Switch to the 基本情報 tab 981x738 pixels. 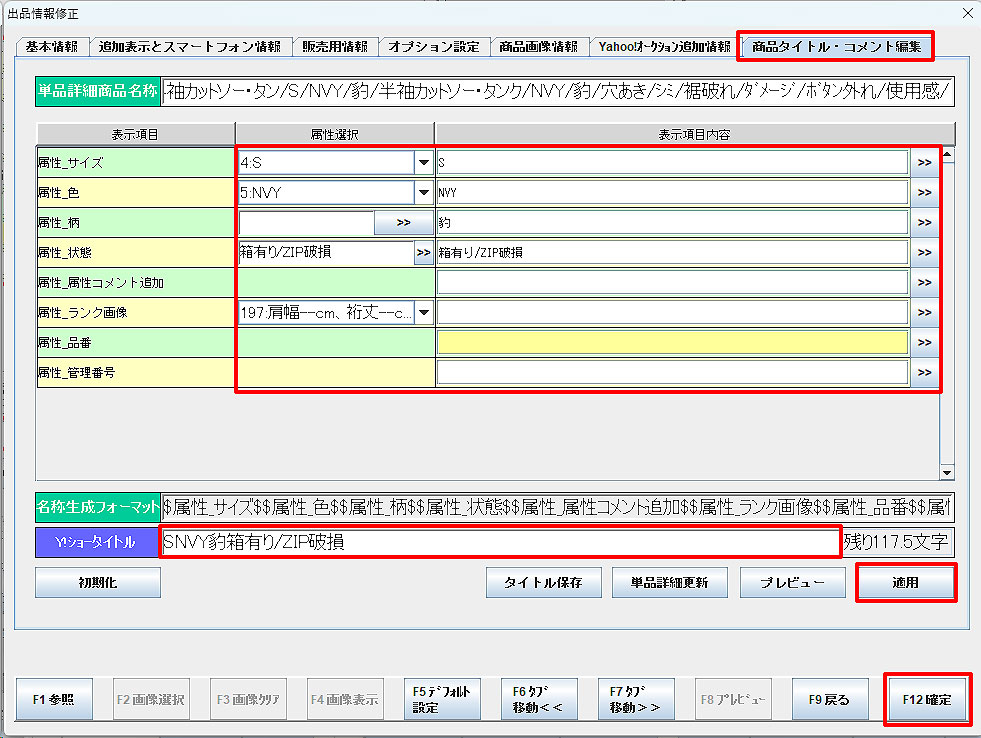[x=52, y=47]
